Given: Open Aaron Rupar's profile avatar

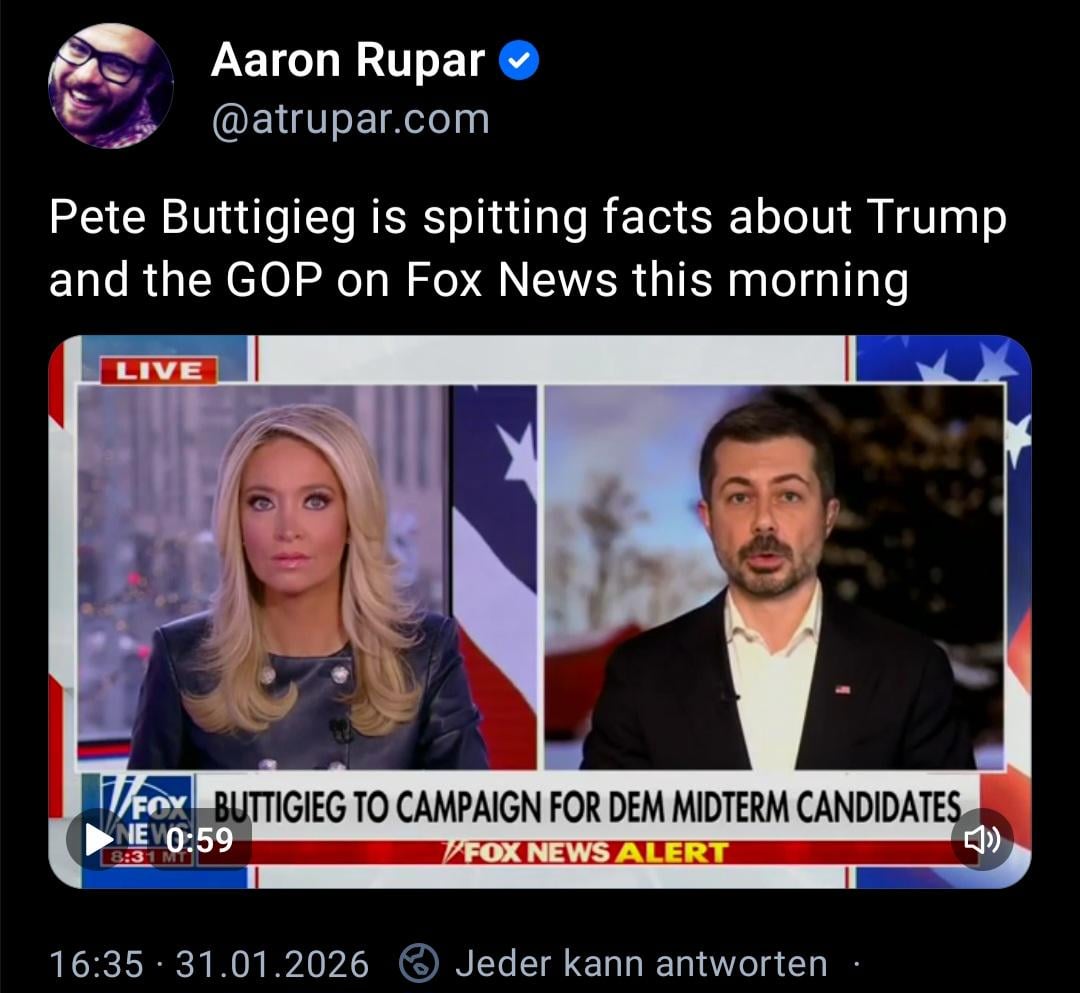Looking at the screenshot, I should coord(110,85).
